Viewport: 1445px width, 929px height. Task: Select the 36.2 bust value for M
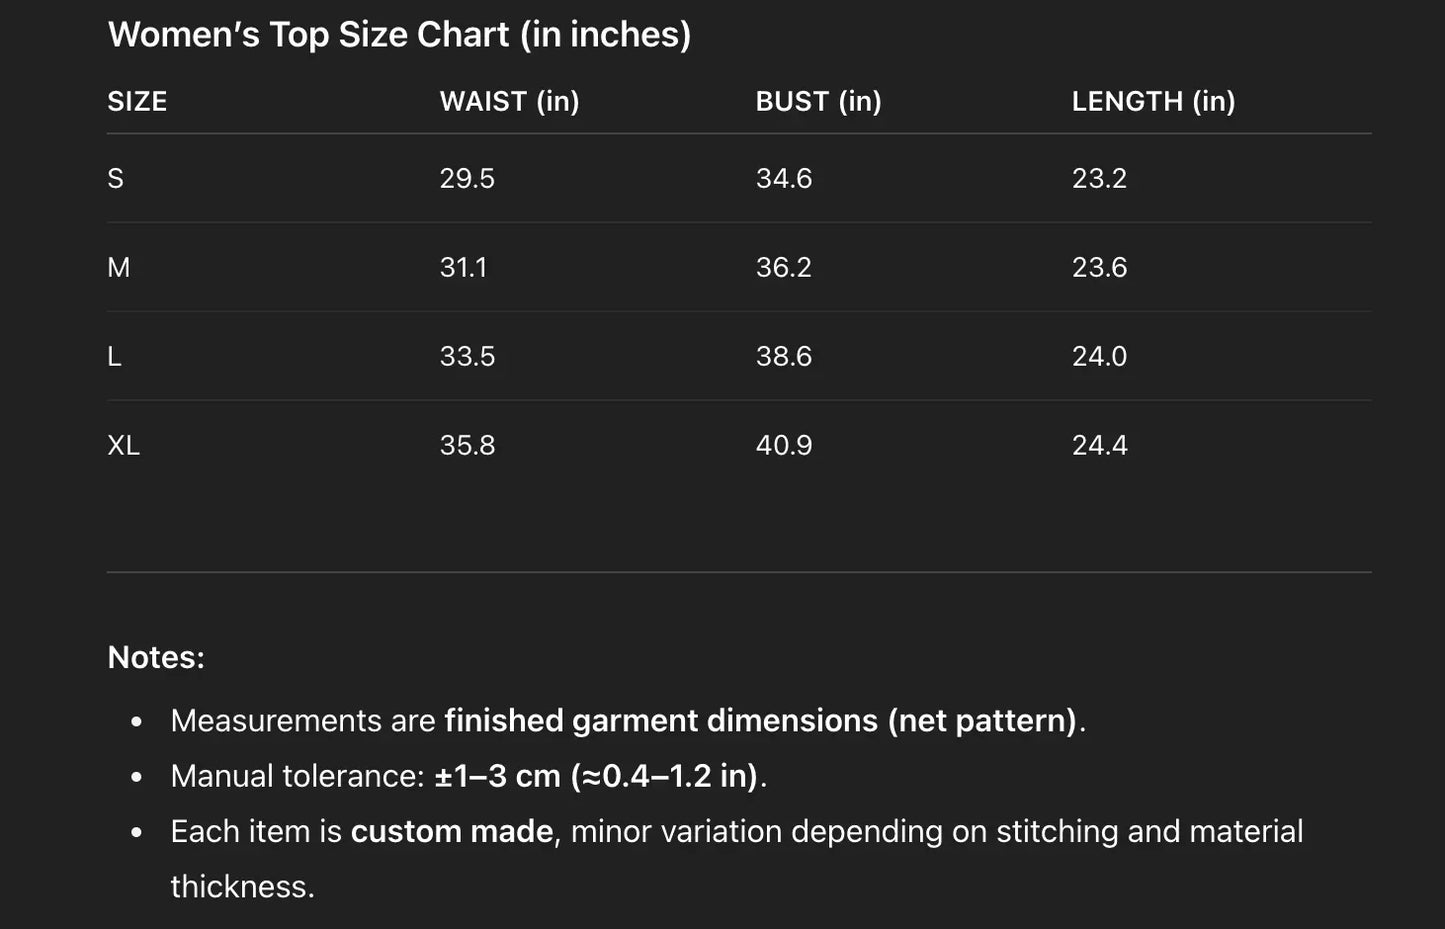(x=784, y=268)
